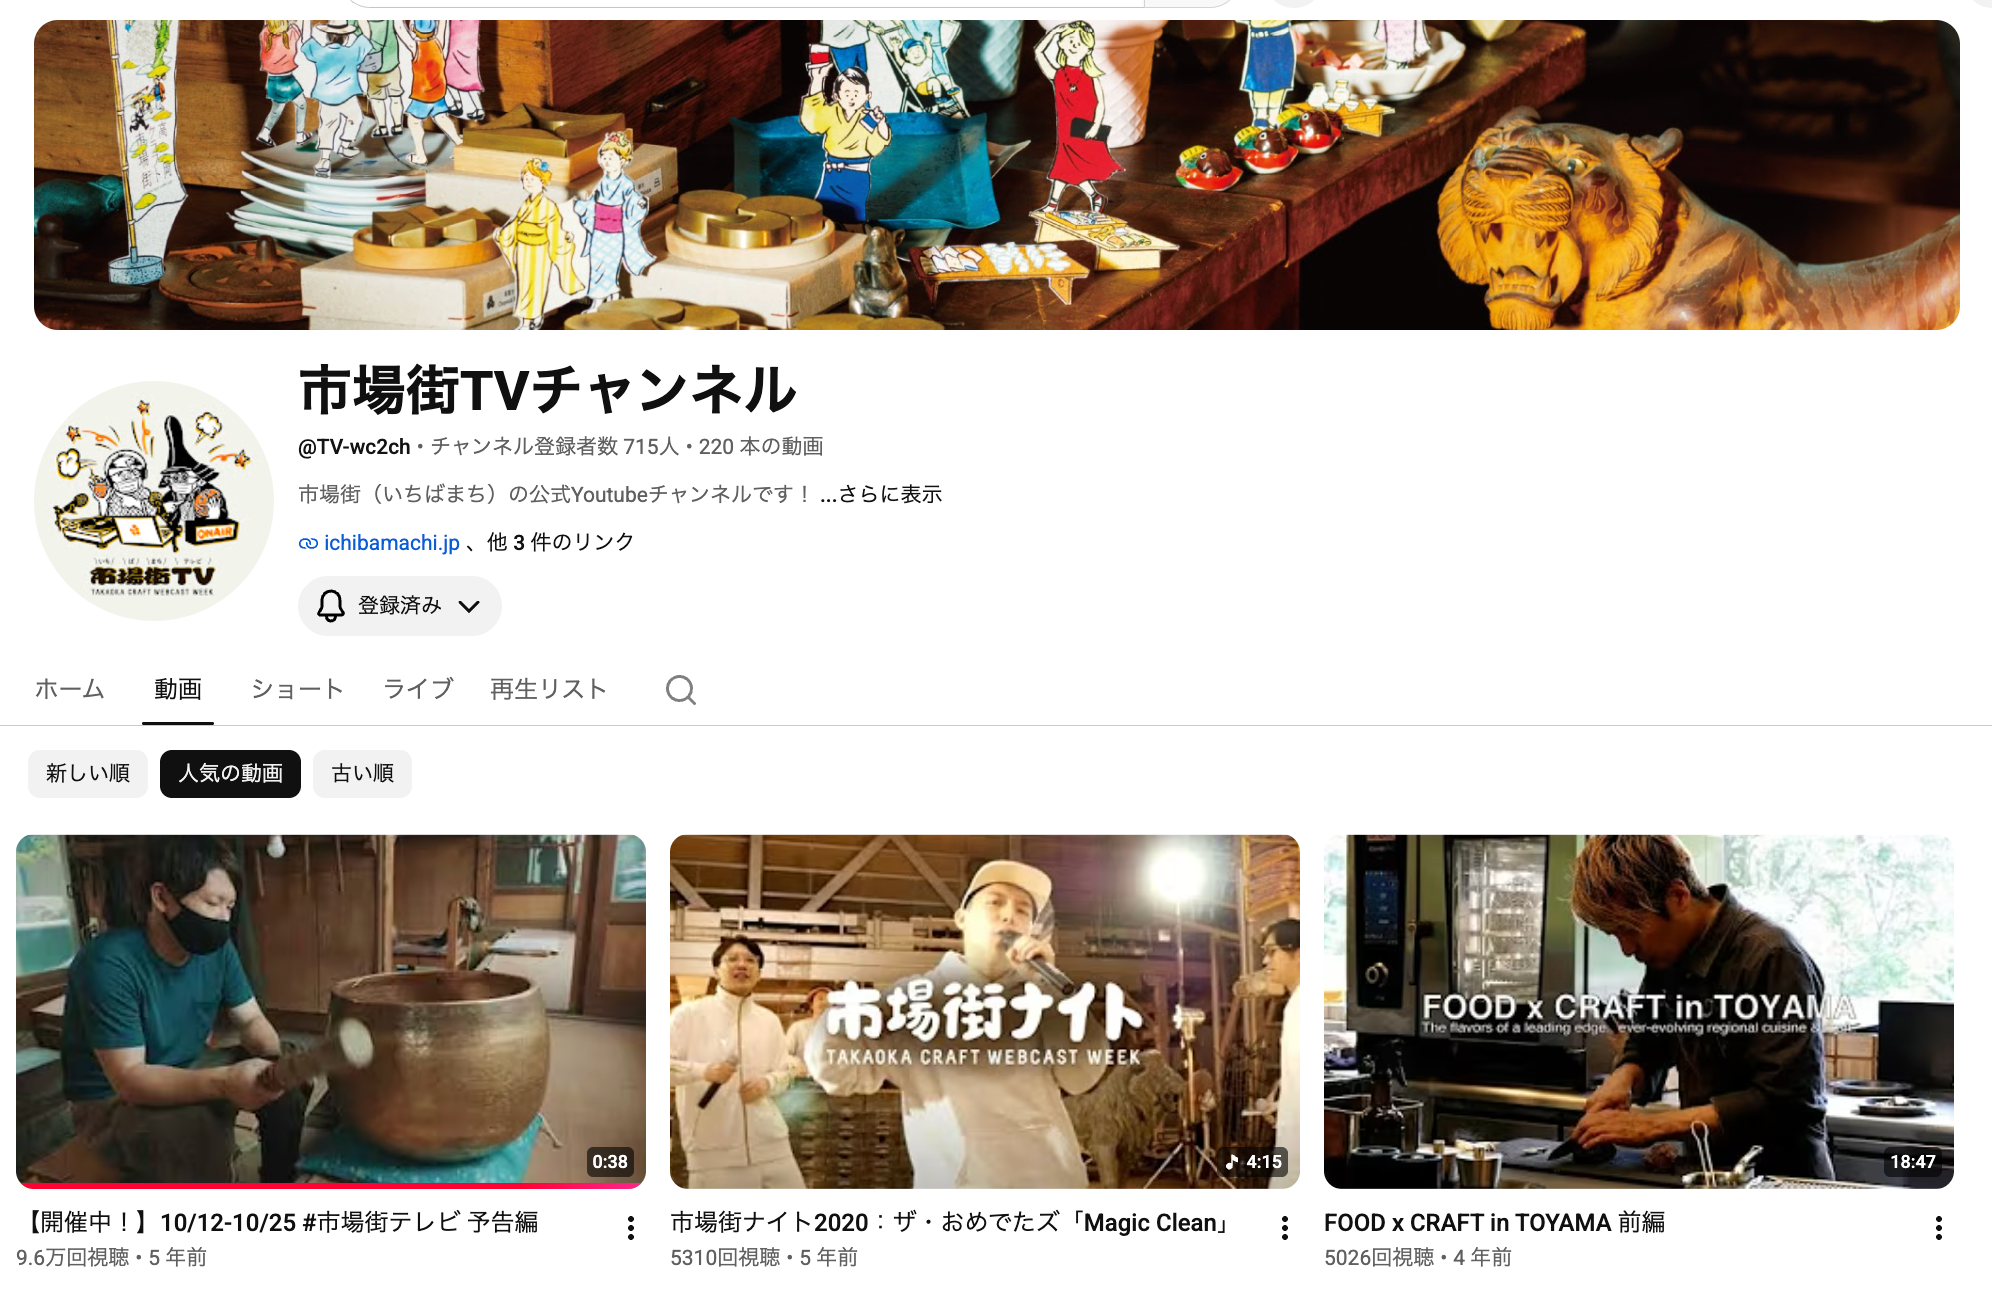Click the 5310回視聴 view count
1992x1294 pixels.
725,1257
